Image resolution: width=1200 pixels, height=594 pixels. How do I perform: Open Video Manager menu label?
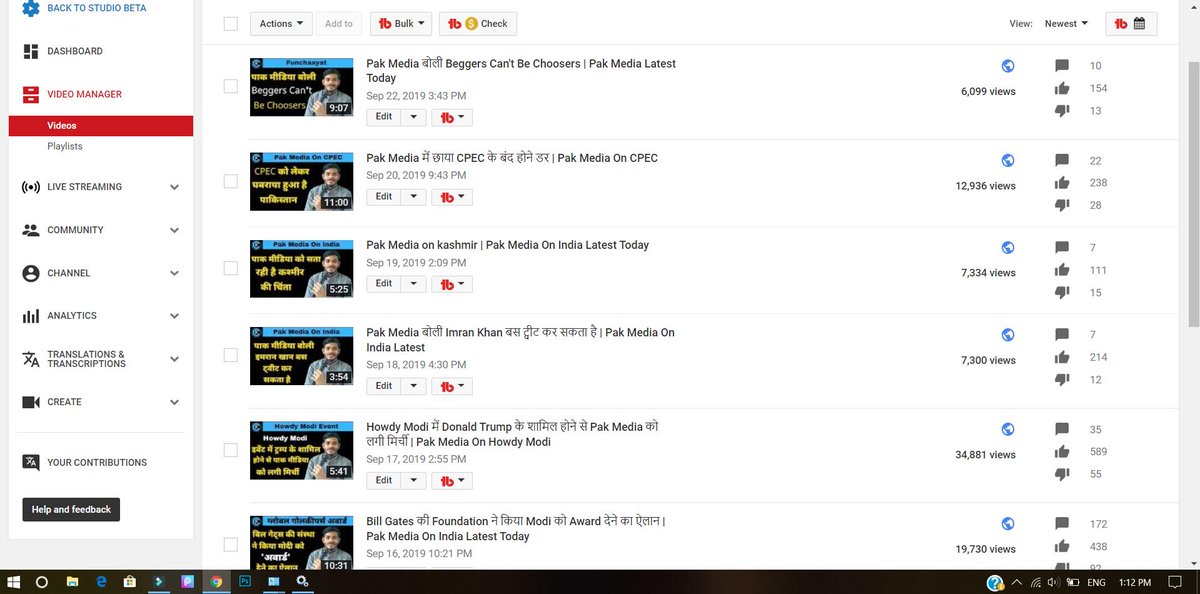coord(84,94)
